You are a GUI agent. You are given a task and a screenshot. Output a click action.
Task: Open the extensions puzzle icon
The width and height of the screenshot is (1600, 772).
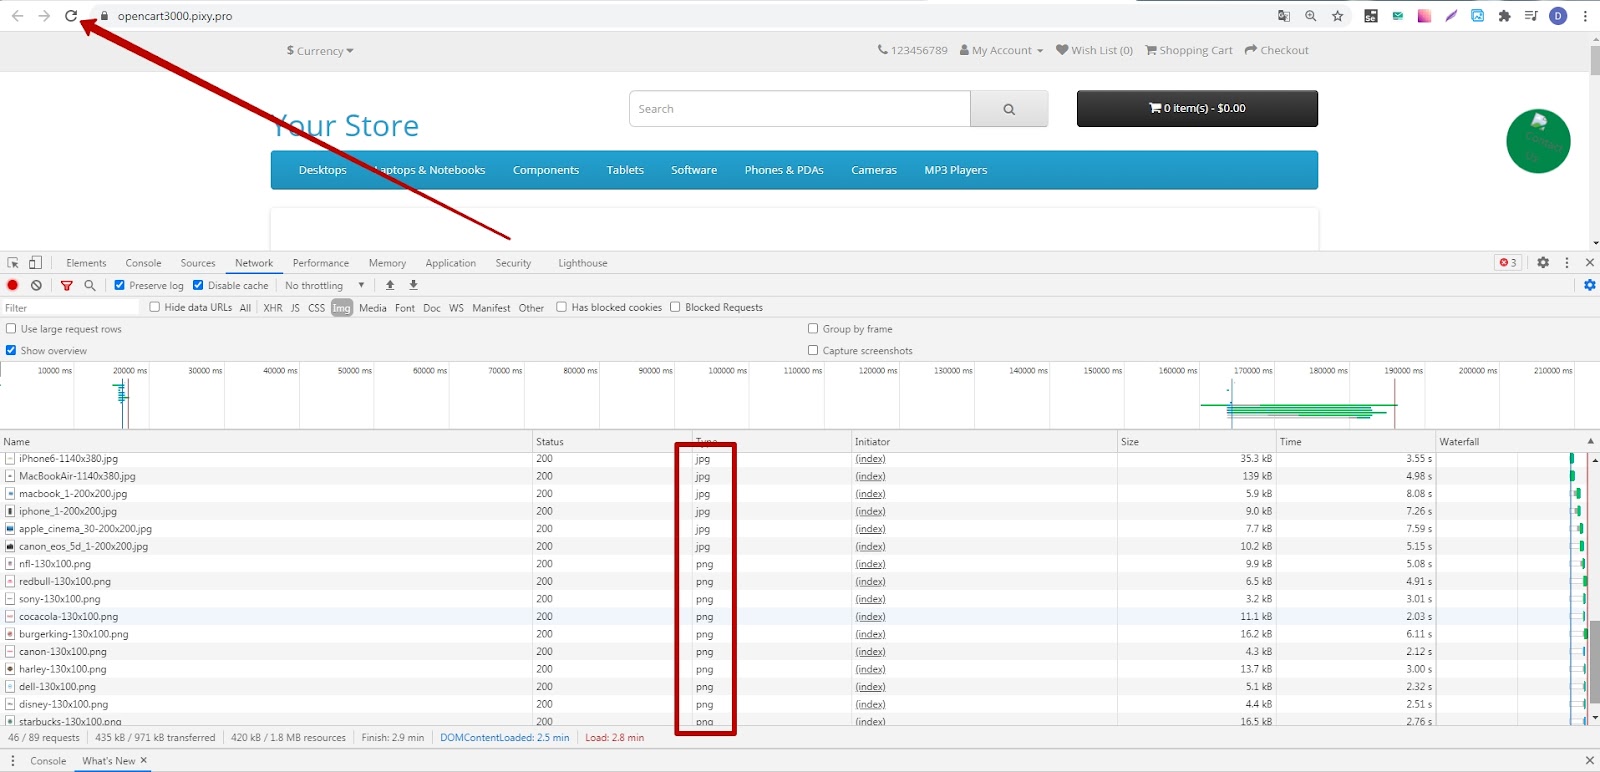[x=1504, y=16]
